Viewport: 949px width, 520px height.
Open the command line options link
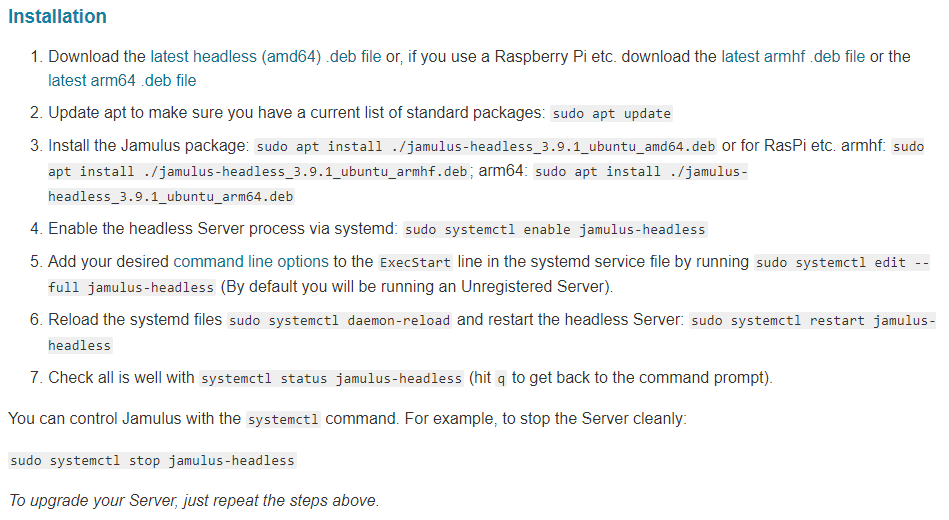(250, 261)
